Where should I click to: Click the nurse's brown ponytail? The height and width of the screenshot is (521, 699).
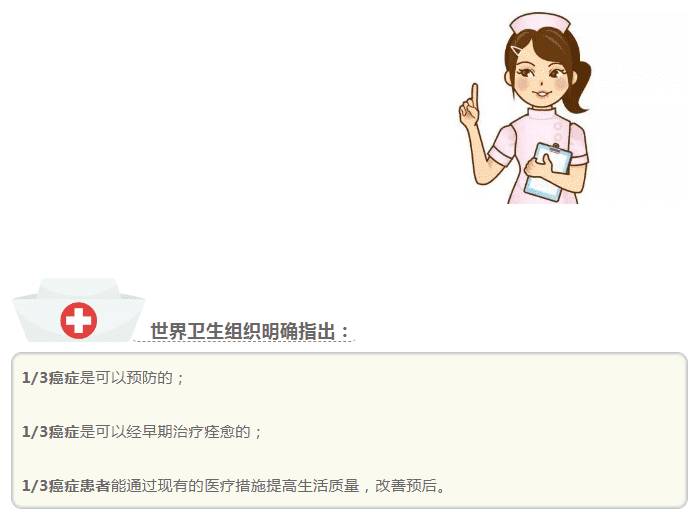click(578, 87)
